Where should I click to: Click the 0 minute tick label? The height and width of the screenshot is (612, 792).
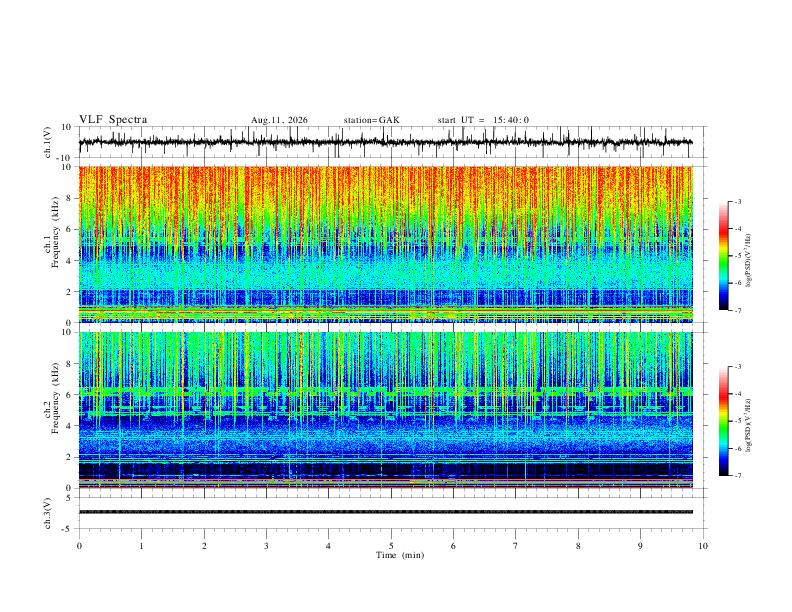[x=79, y=546]
